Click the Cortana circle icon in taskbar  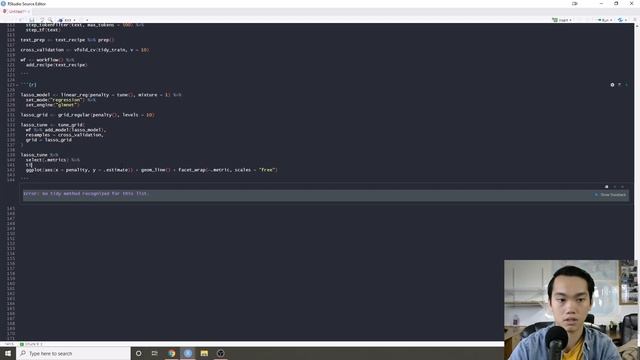coord(139,353)
